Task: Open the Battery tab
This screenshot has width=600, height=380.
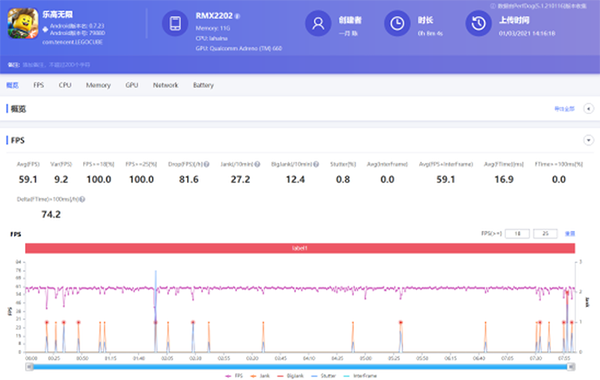Action: pyautogui.click(x=203, y=85)
